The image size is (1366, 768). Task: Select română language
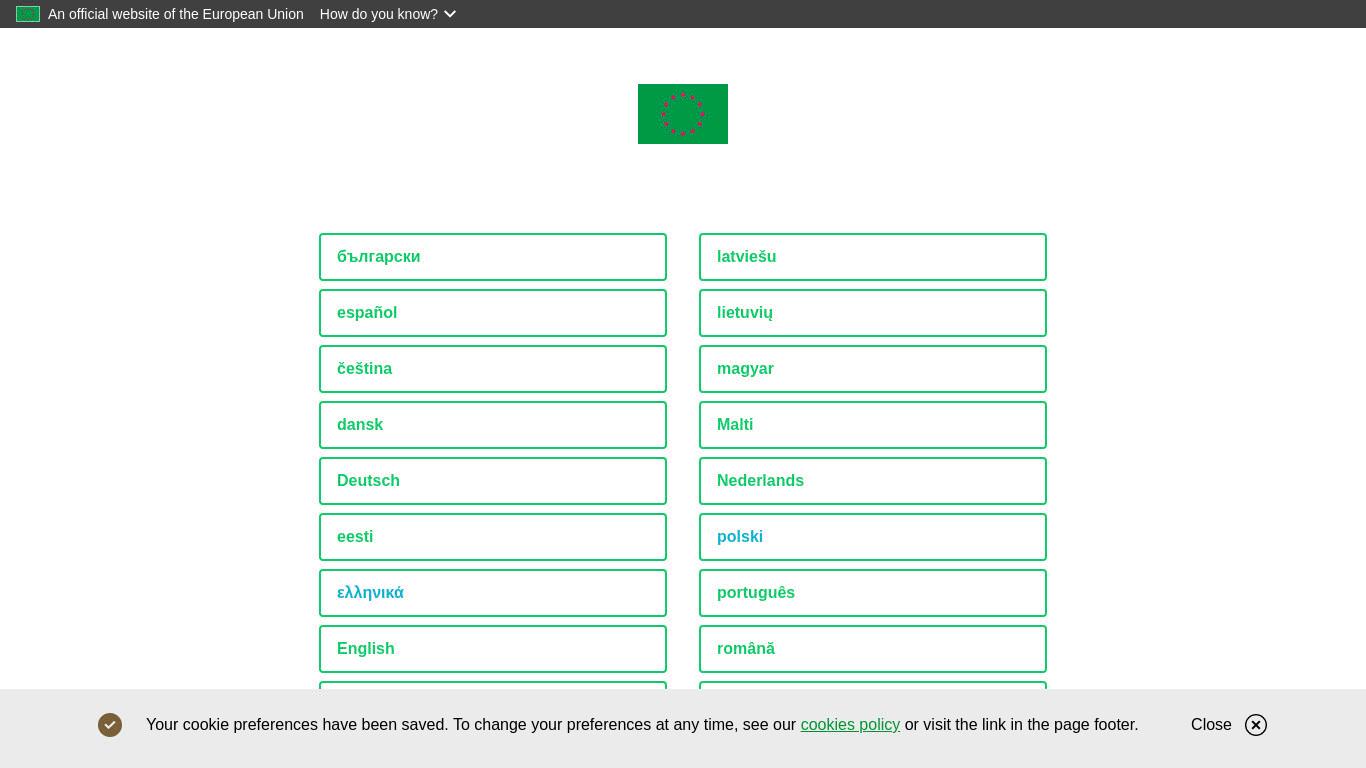873,649
